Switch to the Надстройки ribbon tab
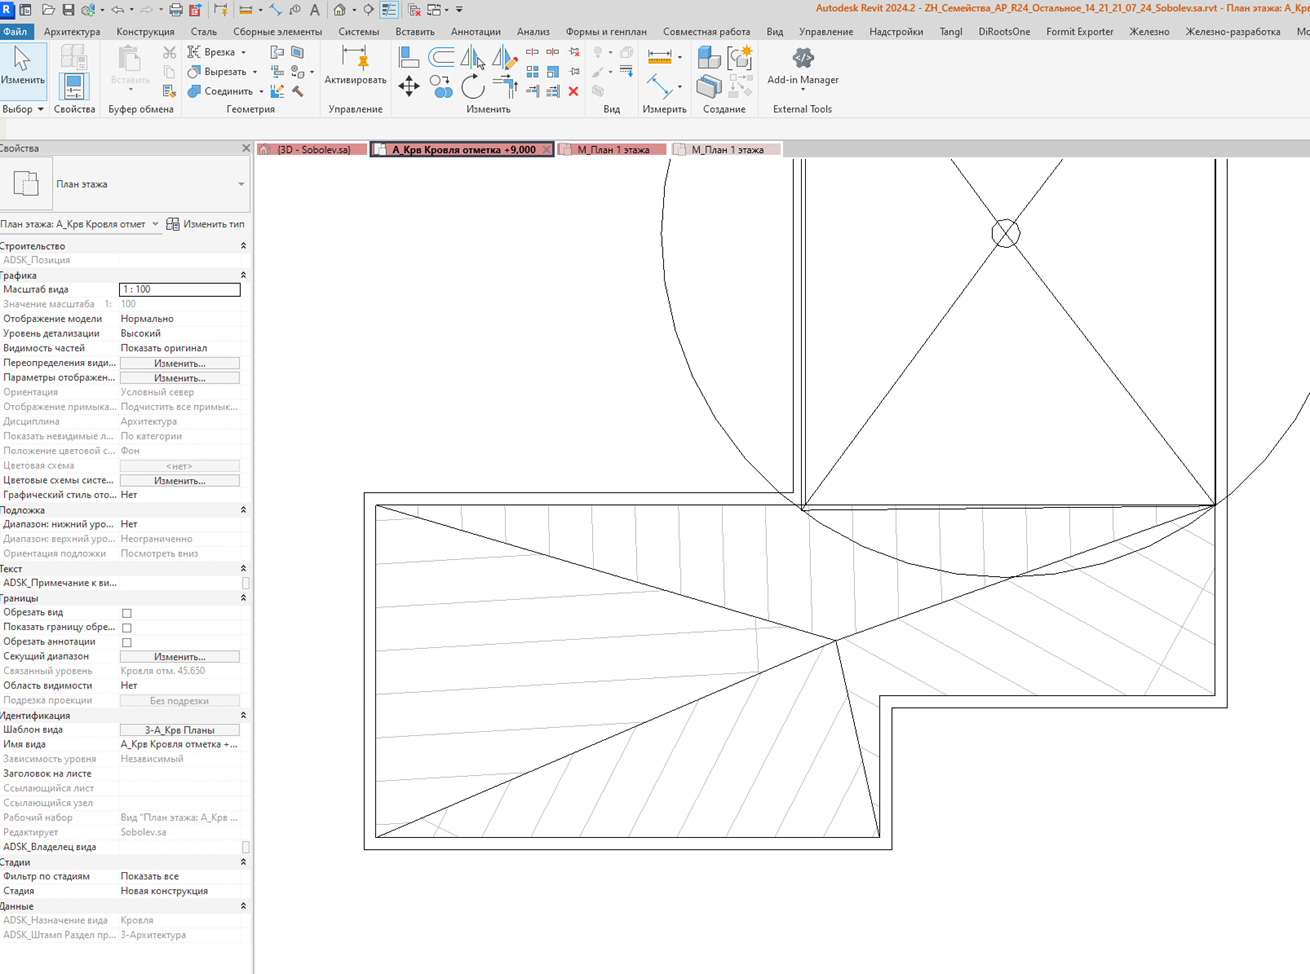 pos(896,32)
